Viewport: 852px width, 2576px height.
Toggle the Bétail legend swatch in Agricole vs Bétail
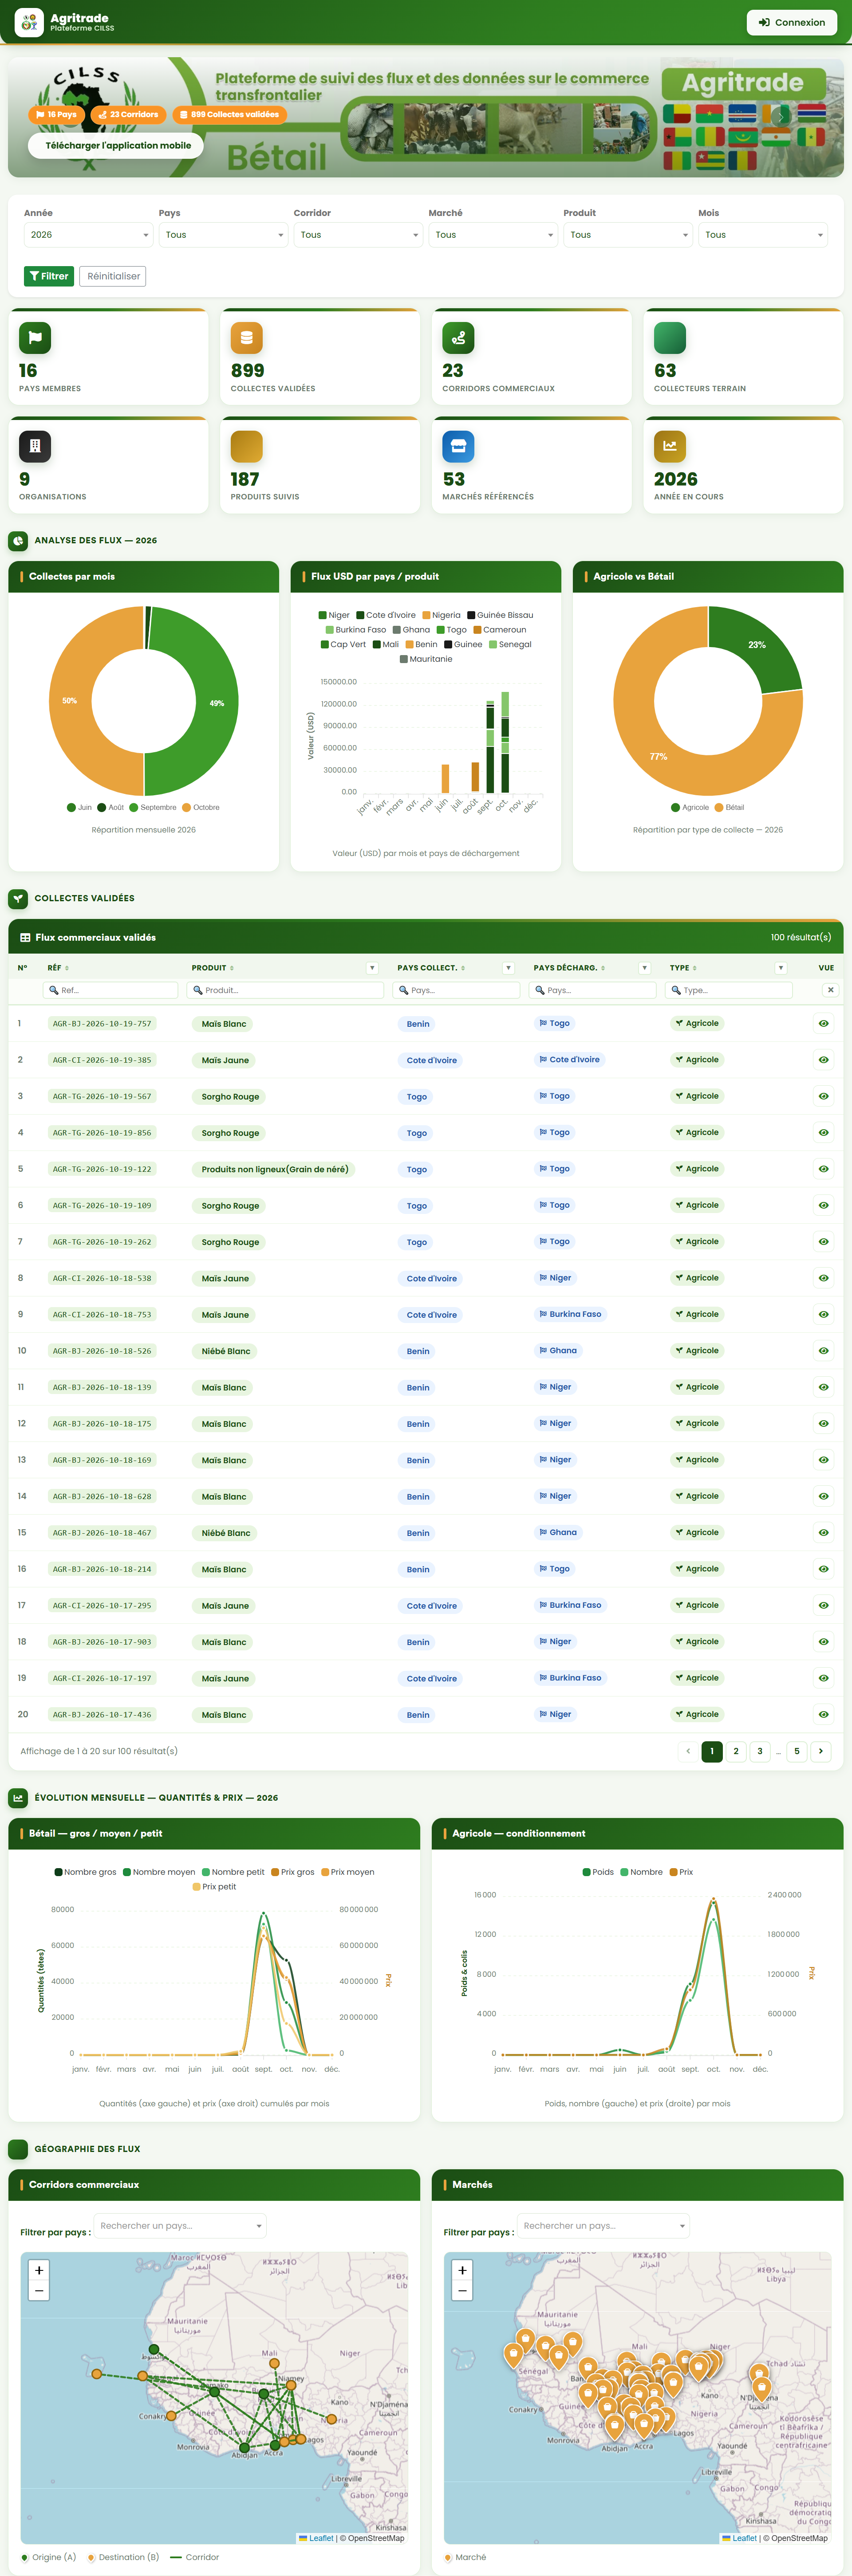pos(719,808)
